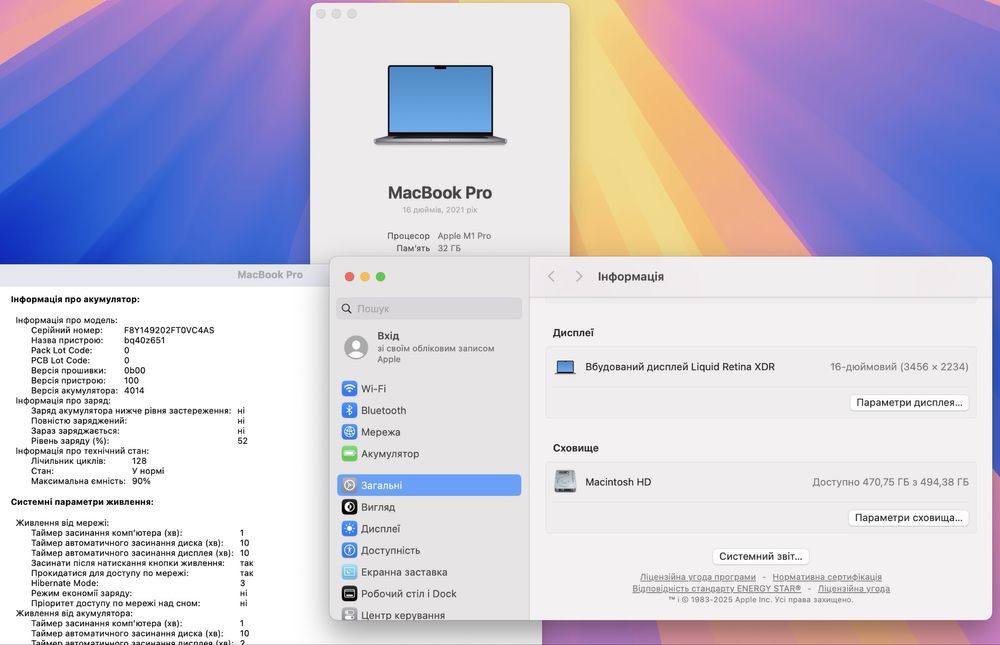Click the Режим економії заряду row
The image size is (1000, 645).
coord(139,593)
